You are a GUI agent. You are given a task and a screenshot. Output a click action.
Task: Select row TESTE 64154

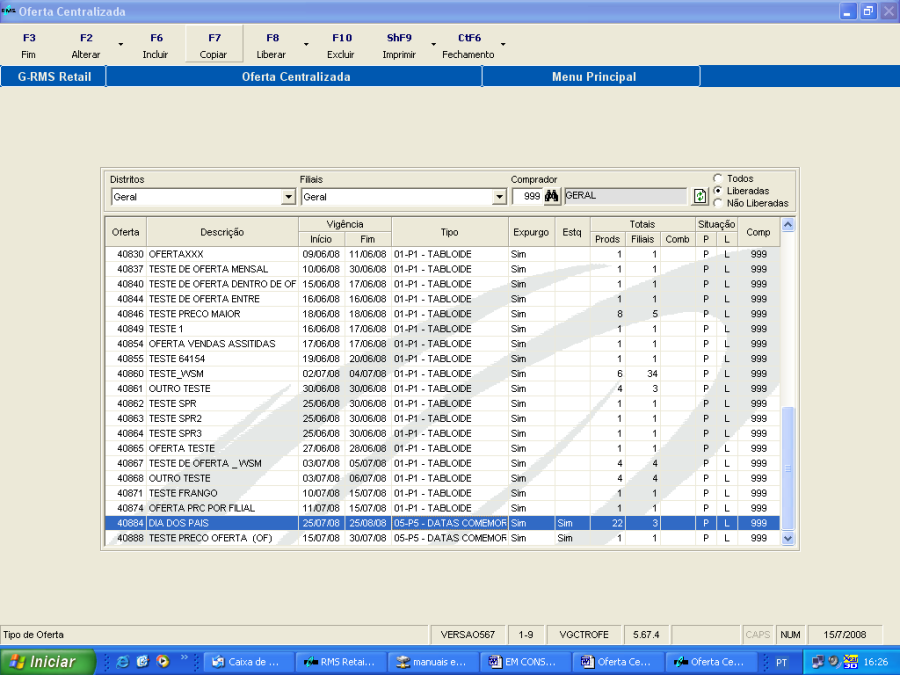click(443, 359)
